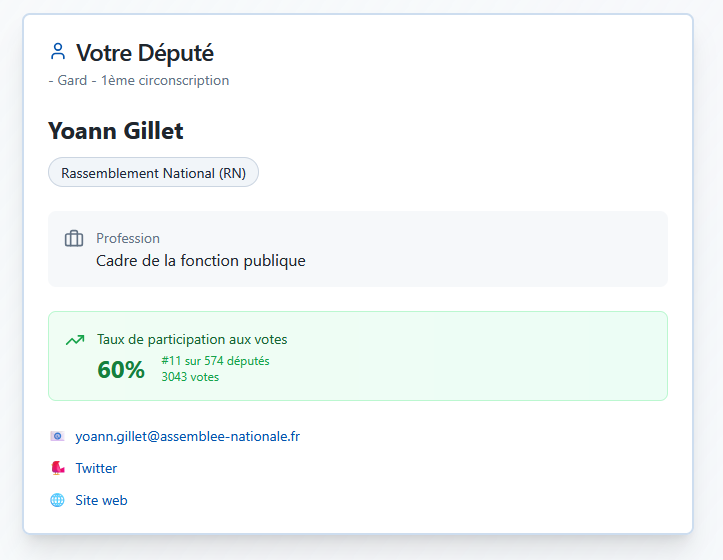The image size is (723, 560).
Task: Click the trending-up participation icon
Action: pos(74,340)
